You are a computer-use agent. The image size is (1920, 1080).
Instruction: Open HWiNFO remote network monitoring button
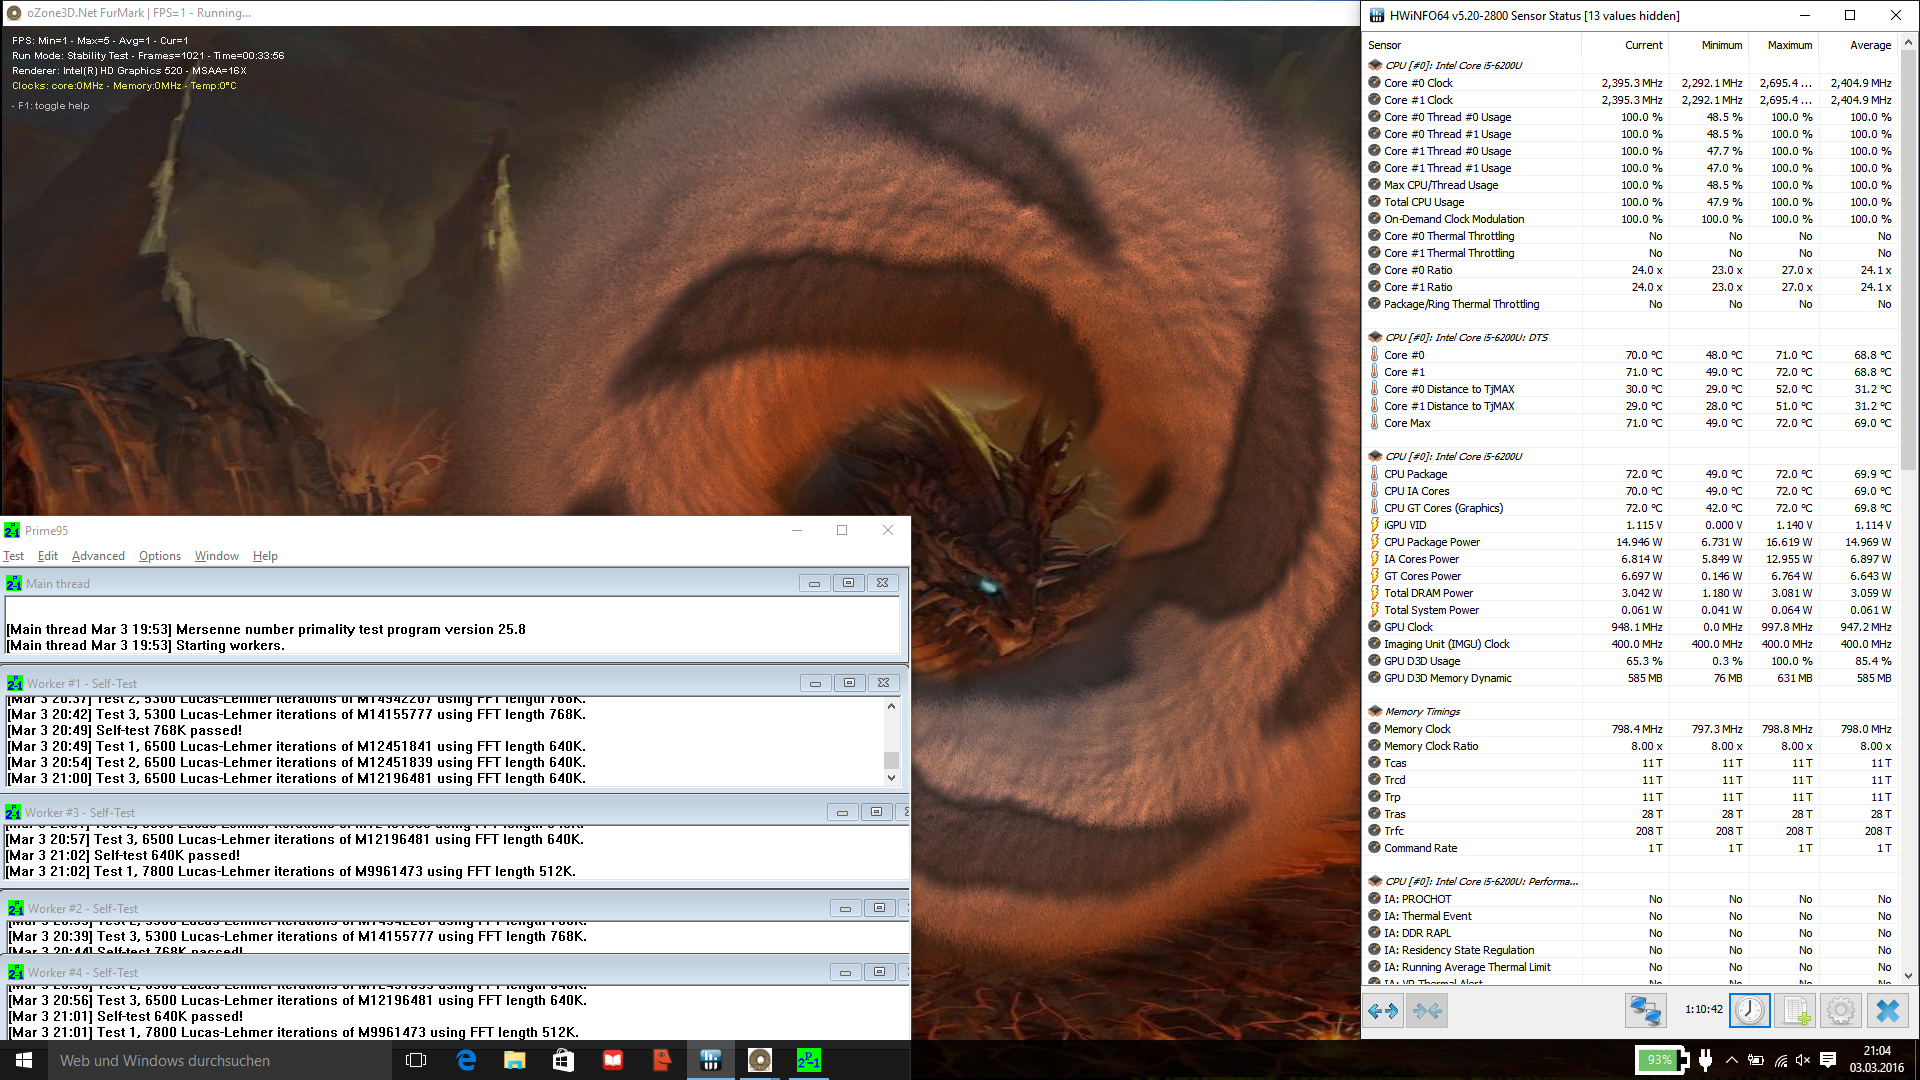[x=1645, y=1011]
